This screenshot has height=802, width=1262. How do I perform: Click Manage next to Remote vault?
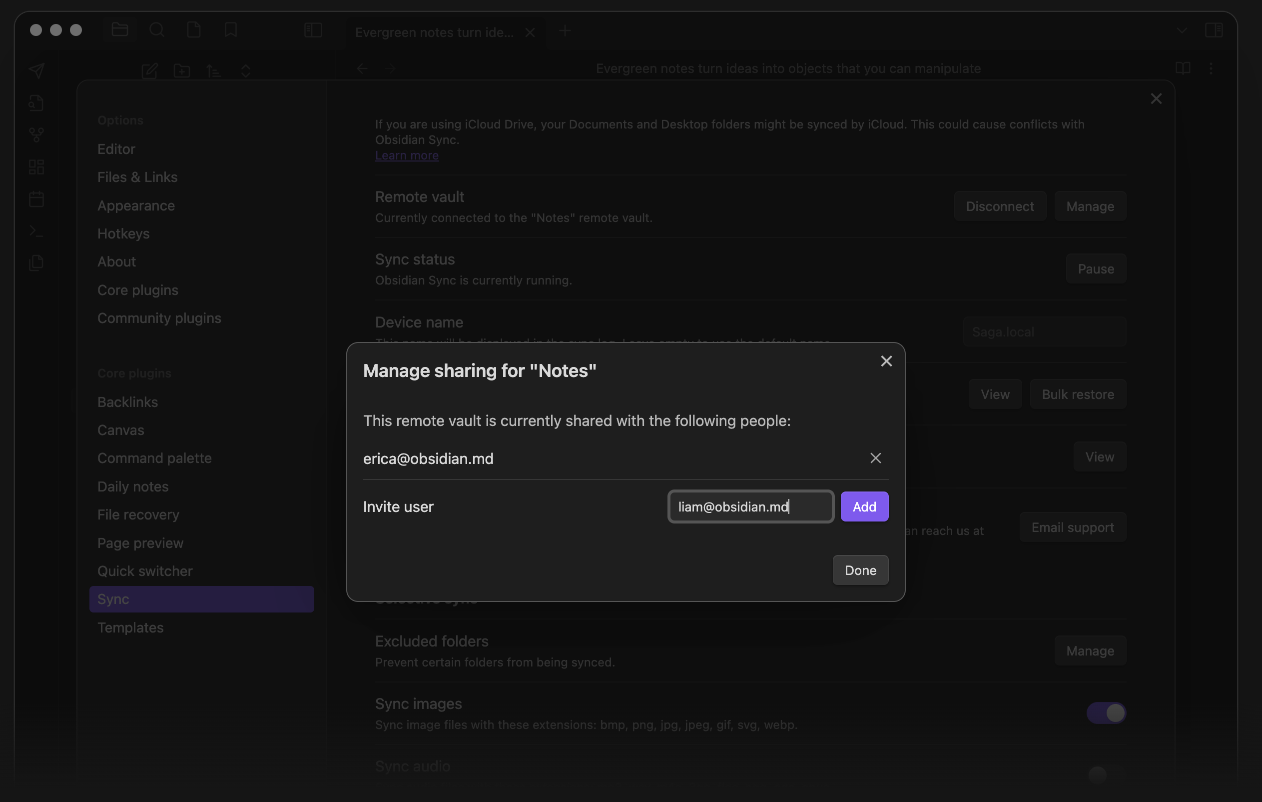pyautogui.click(x=1090, y=206)
